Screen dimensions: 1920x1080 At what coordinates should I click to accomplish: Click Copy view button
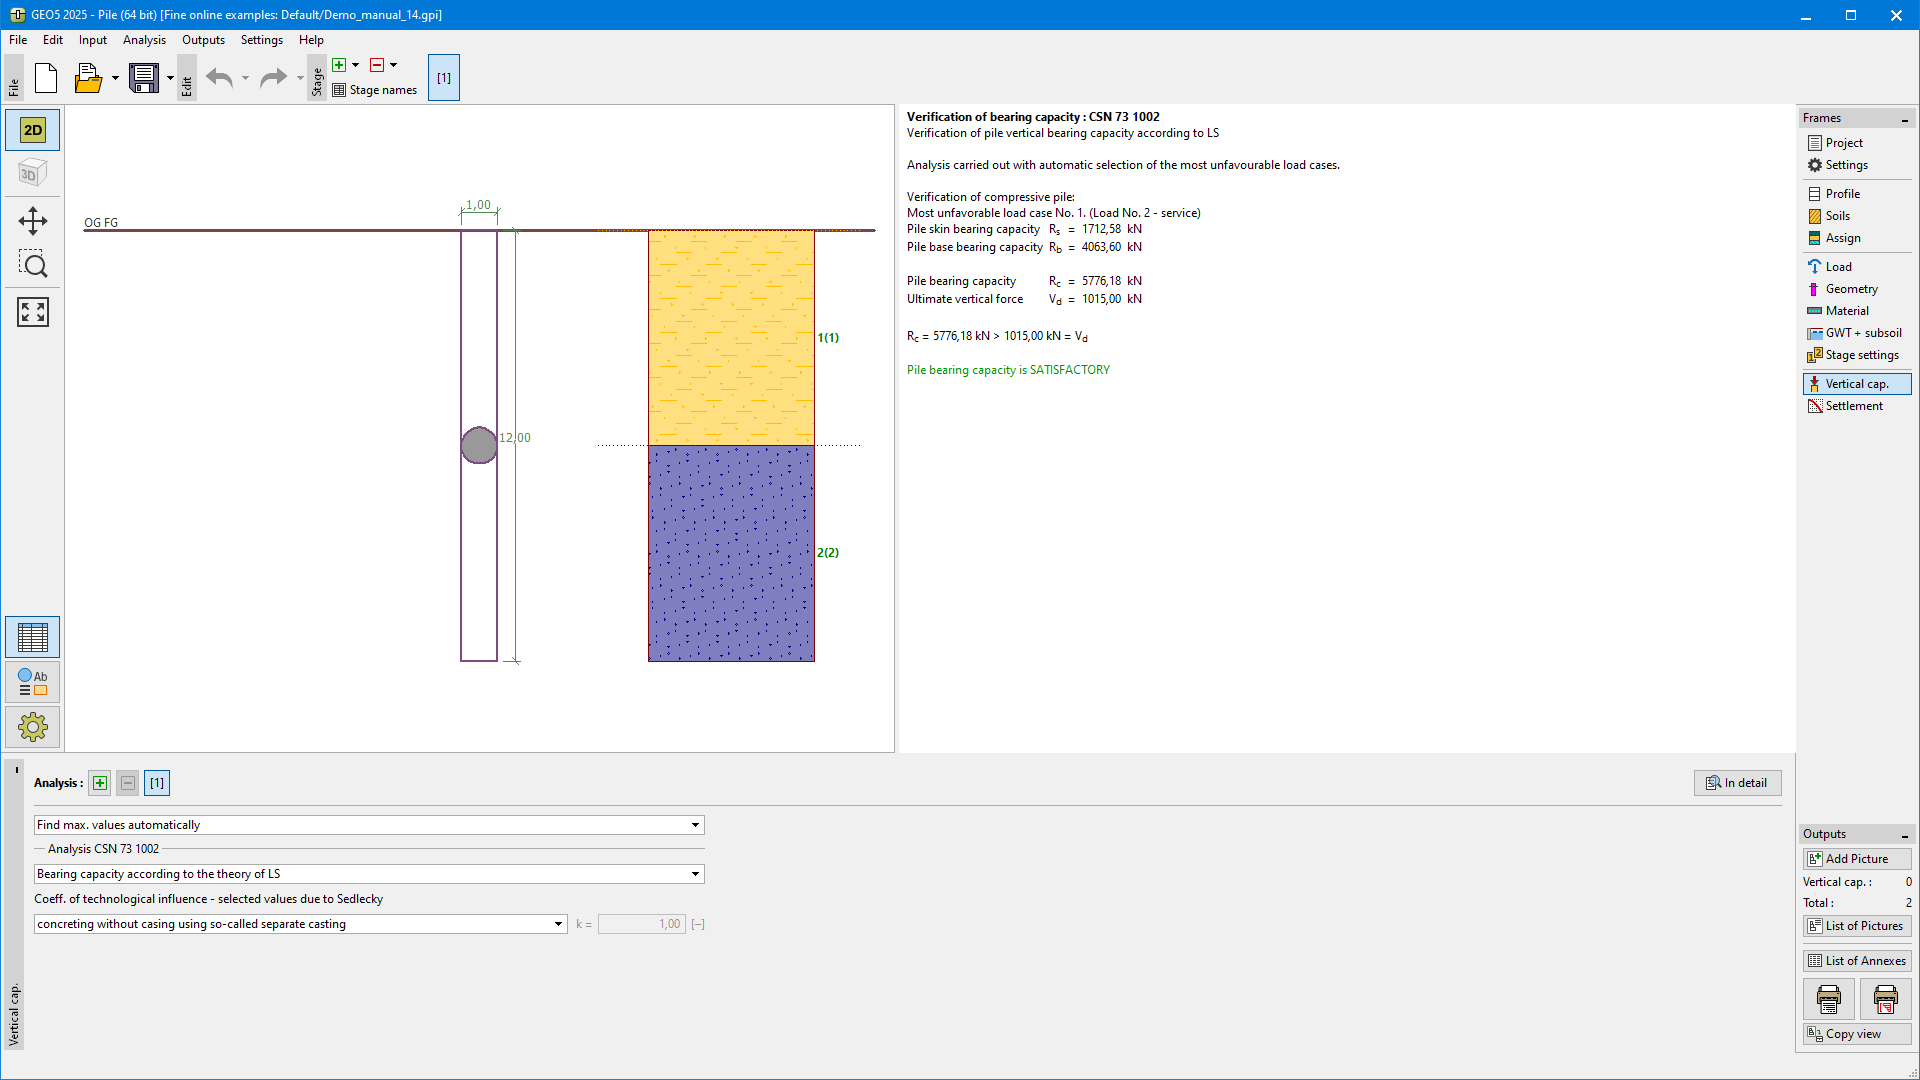1857,1034
